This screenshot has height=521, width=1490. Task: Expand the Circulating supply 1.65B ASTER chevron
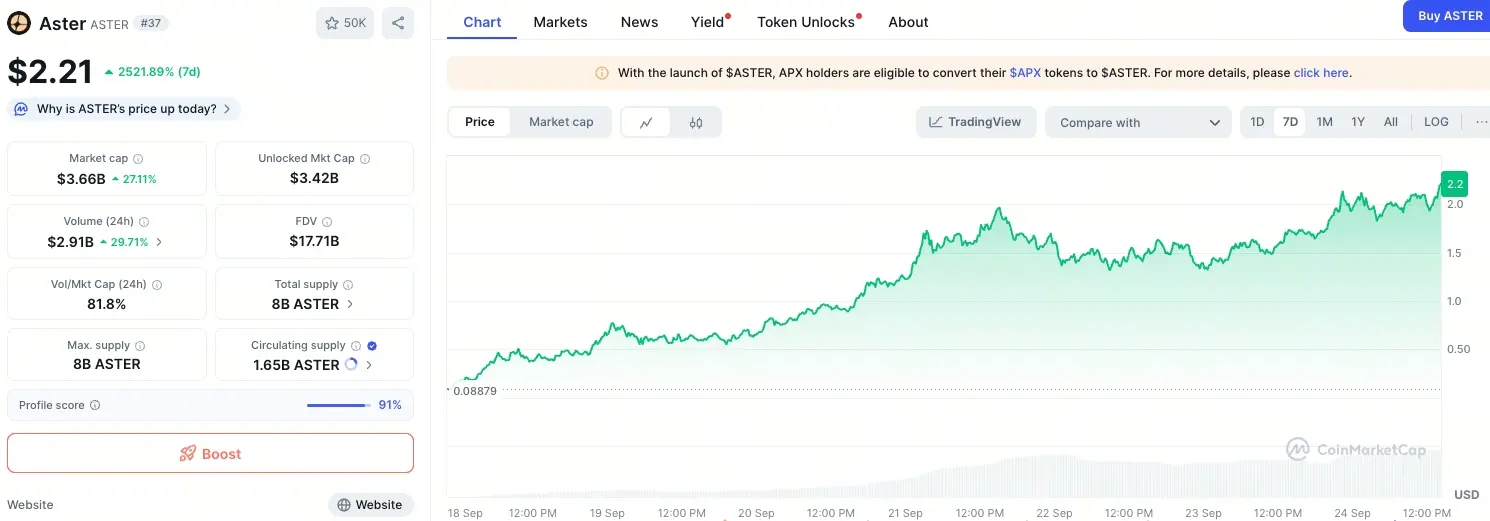point(369,365)
